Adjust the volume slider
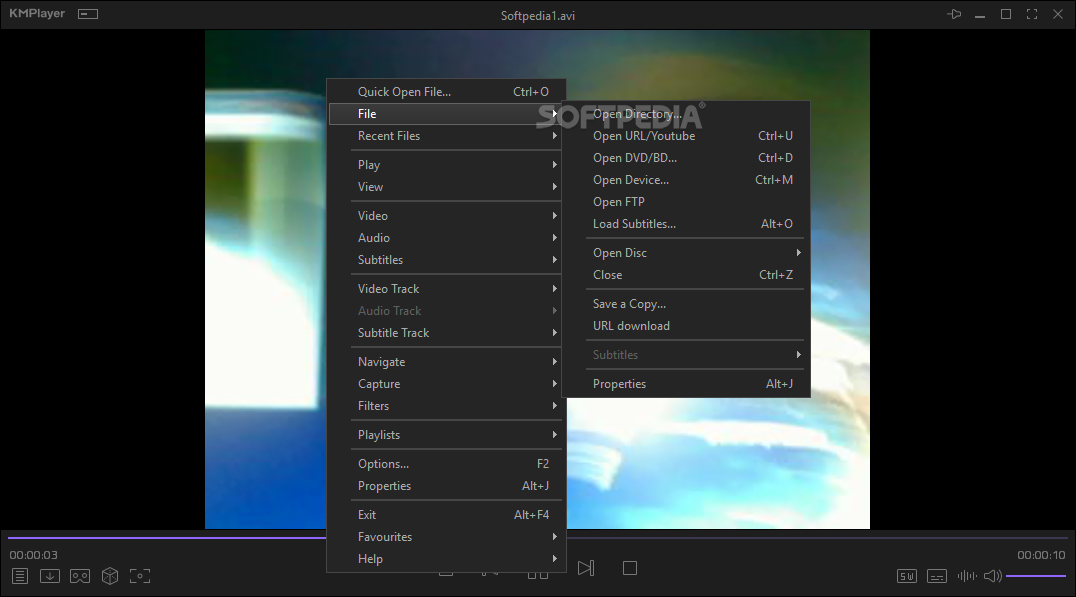The image size is (1076, 597). tap(1036, 576)
